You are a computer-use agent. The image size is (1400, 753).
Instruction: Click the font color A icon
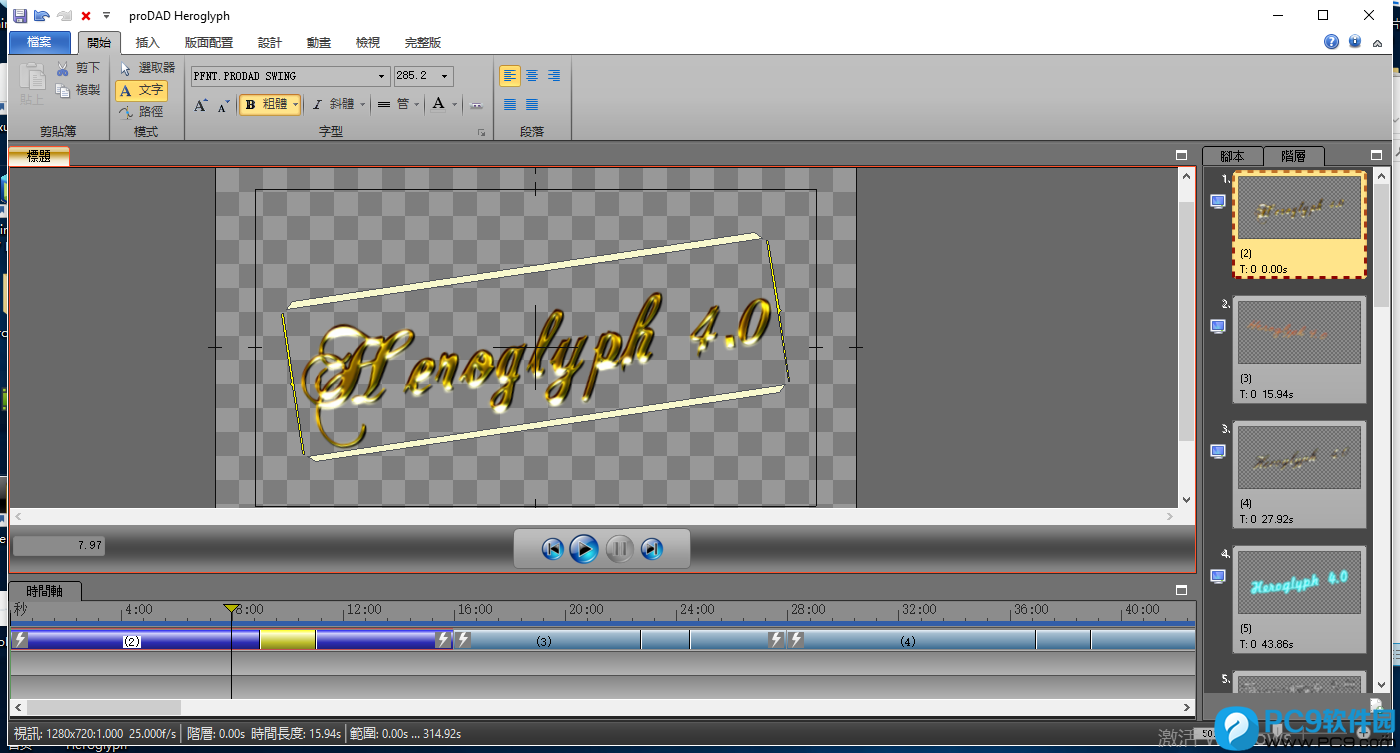438,104
